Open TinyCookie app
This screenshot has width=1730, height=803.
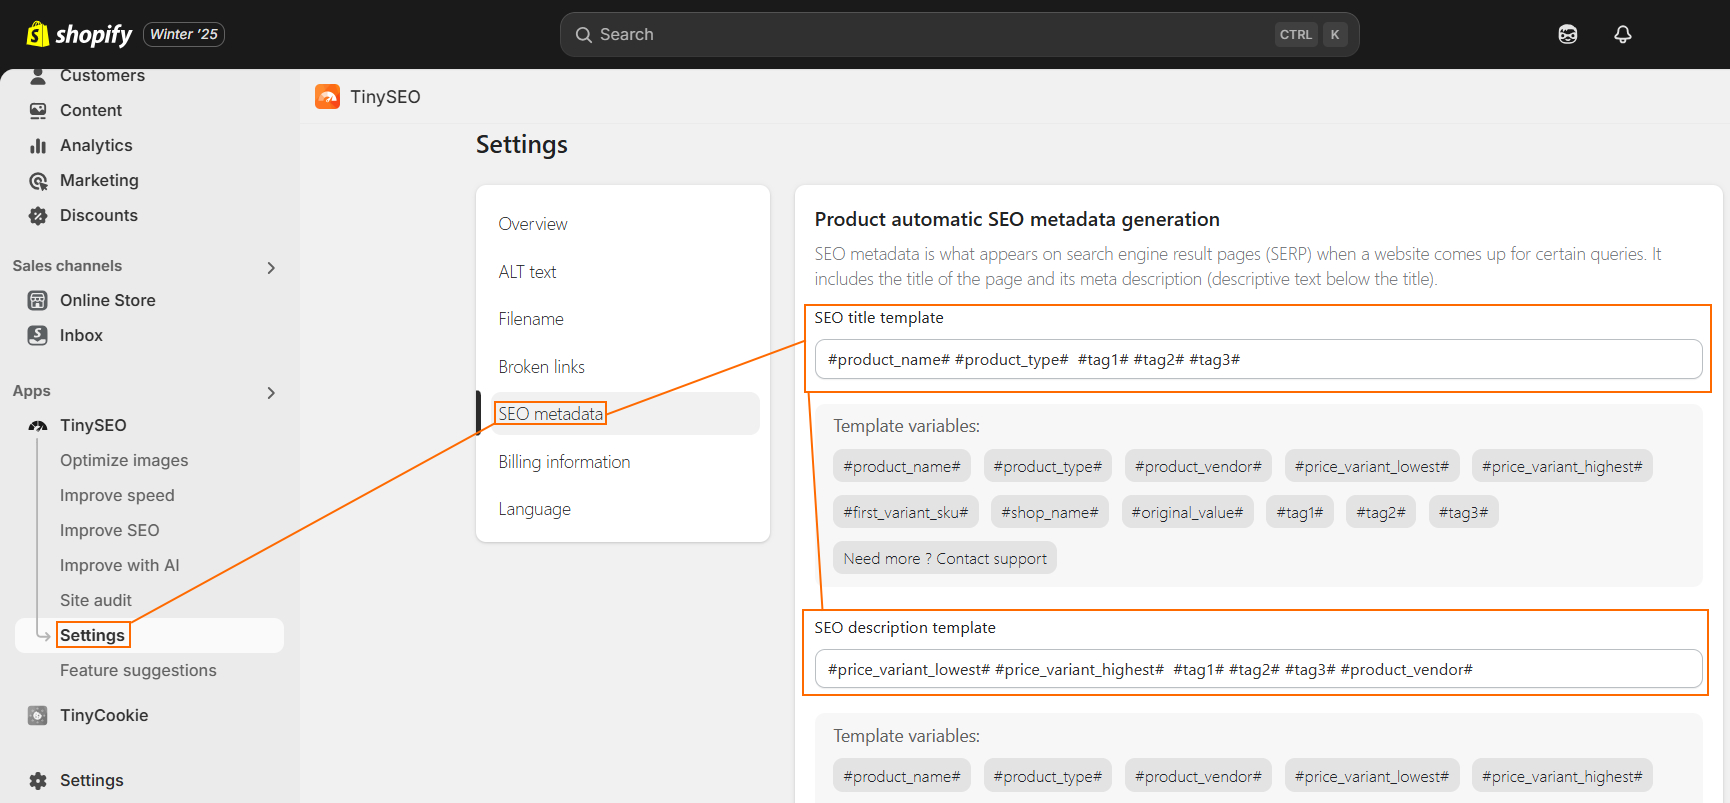coord(104,715)
